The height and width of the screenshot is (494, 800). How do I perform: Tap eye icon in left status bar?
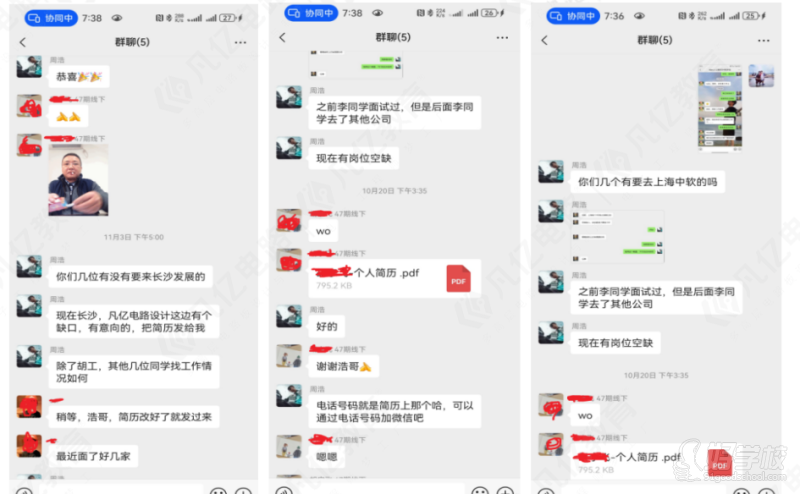[x=117, y=18]
